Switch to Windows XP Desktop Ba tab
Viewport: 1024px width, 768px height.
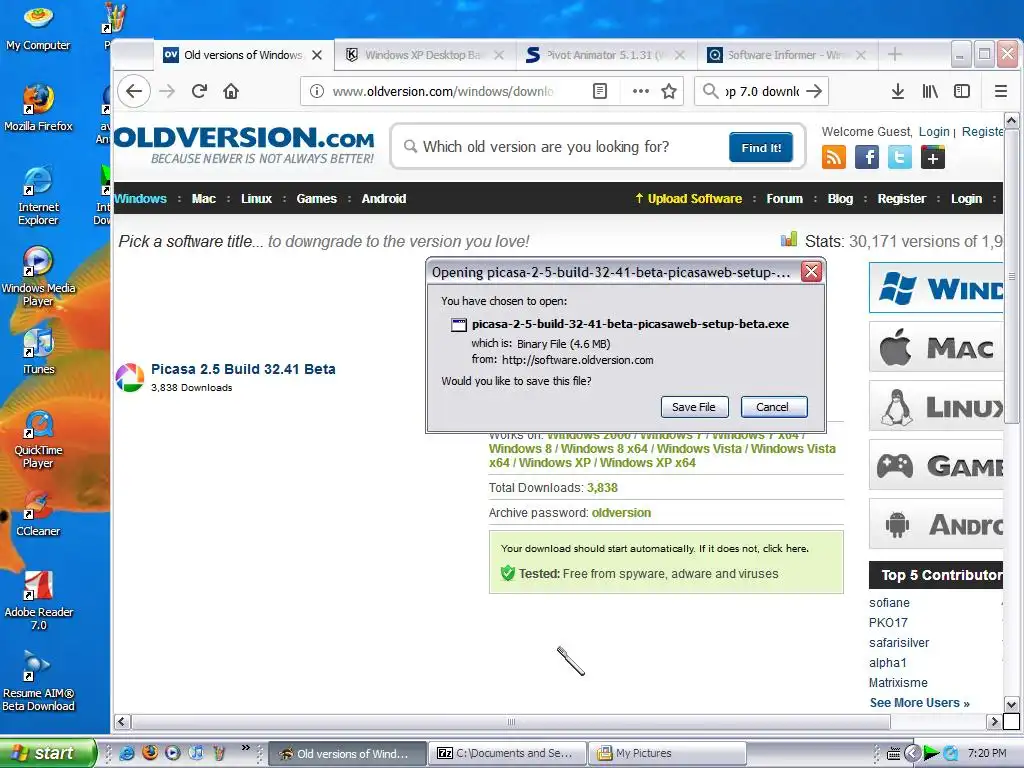tap(425, 55)
